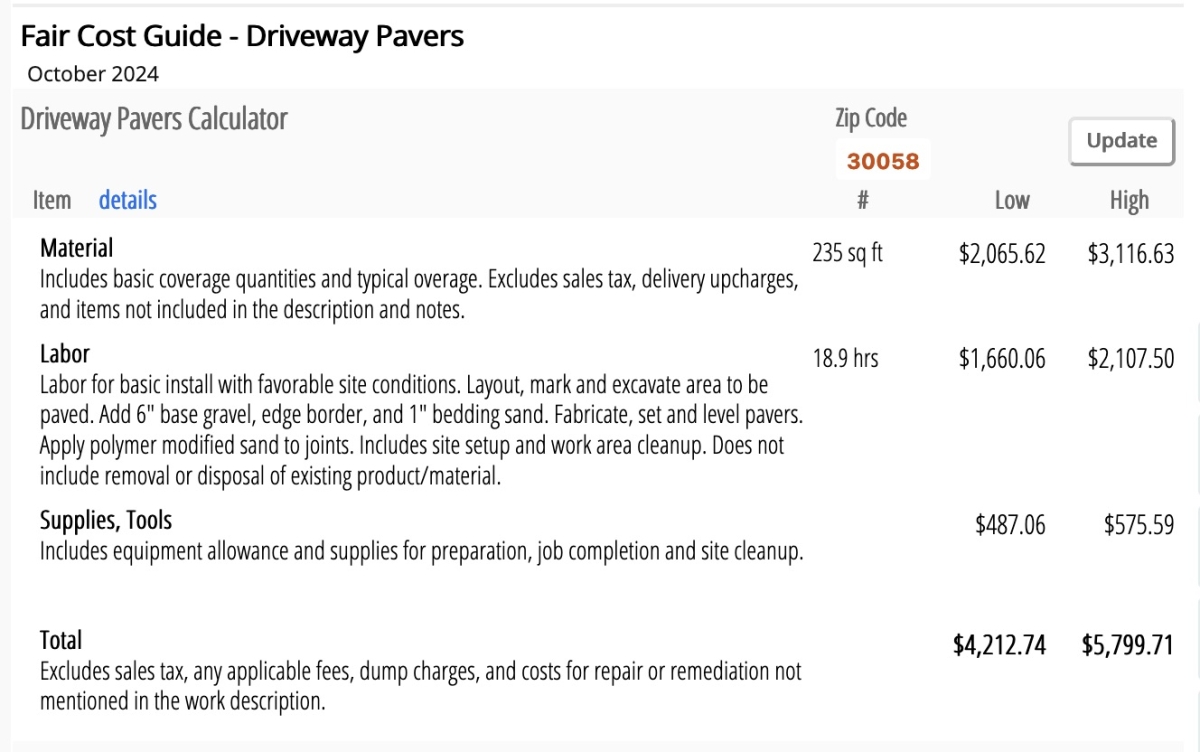Screen dimensions: 1200x752
Task: Open the blue details link
Action: 127,200
